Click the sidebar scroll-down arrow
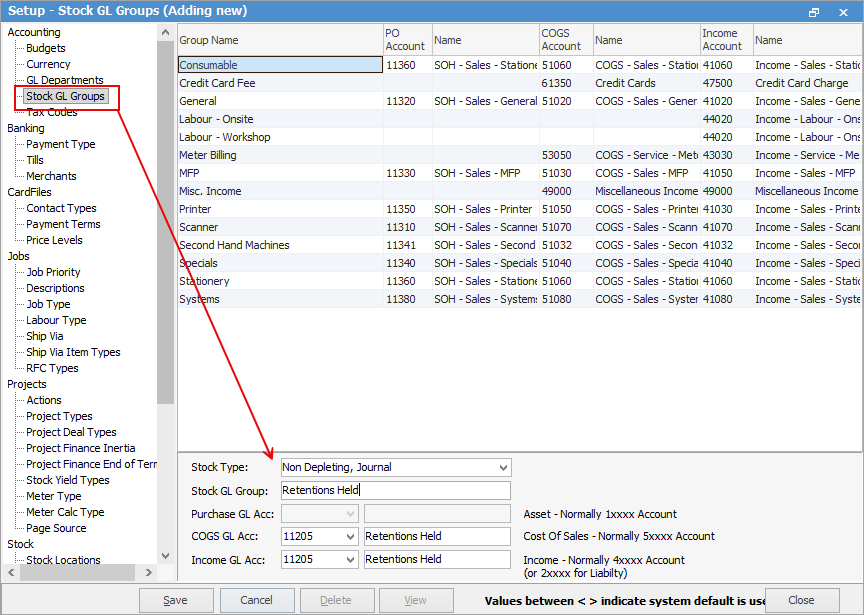Image resolution: width=864 pixels, height=615 pixels. pos(166,557)
